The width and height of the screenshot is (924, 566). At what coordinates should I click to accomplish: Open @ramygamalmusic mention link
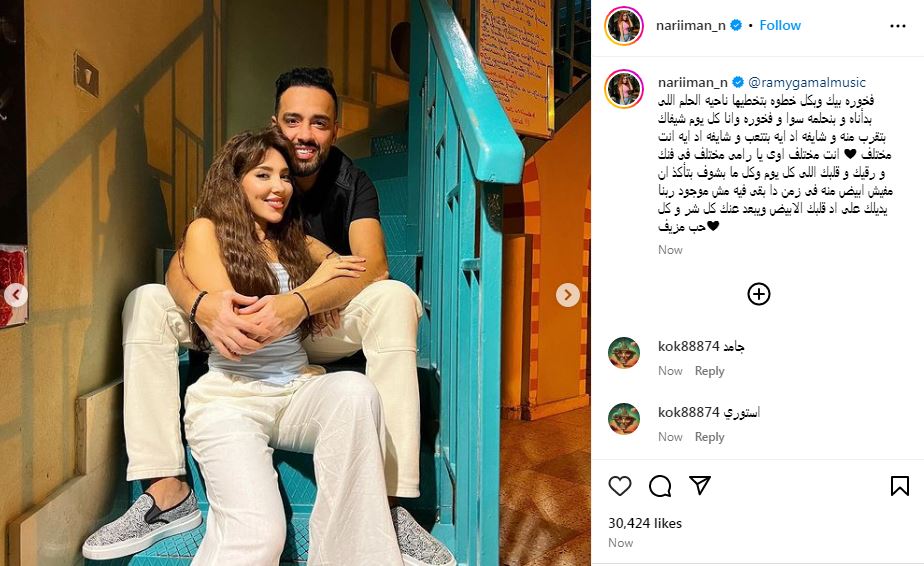click(x=807, y=82)
